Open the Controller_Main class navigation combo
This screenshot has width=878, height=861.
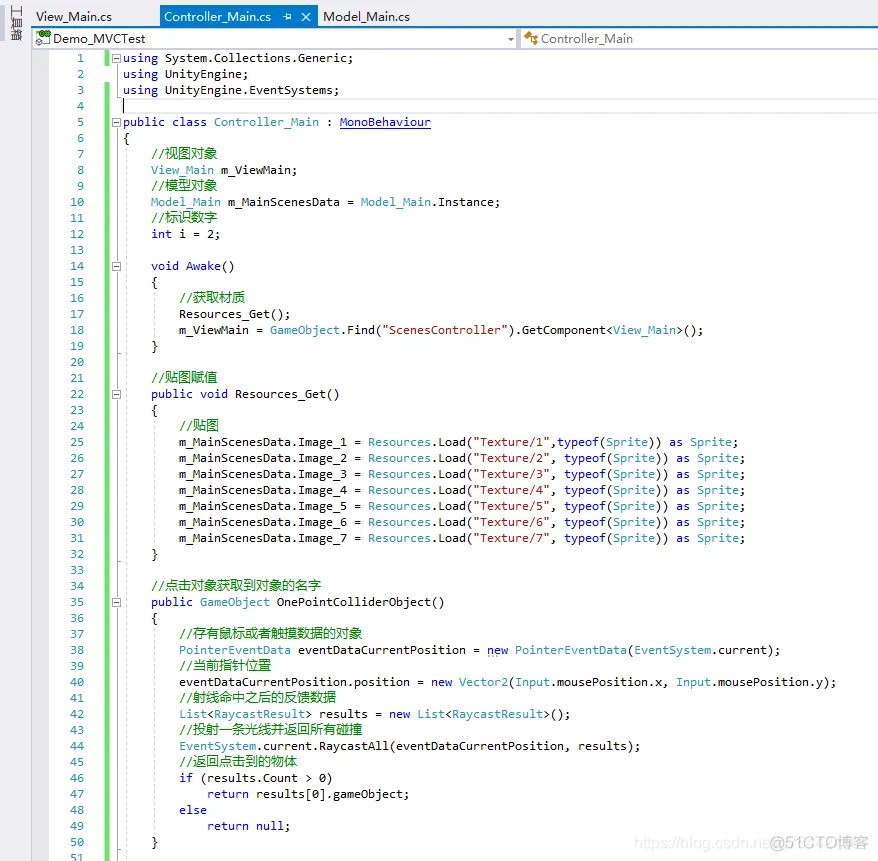699,39
